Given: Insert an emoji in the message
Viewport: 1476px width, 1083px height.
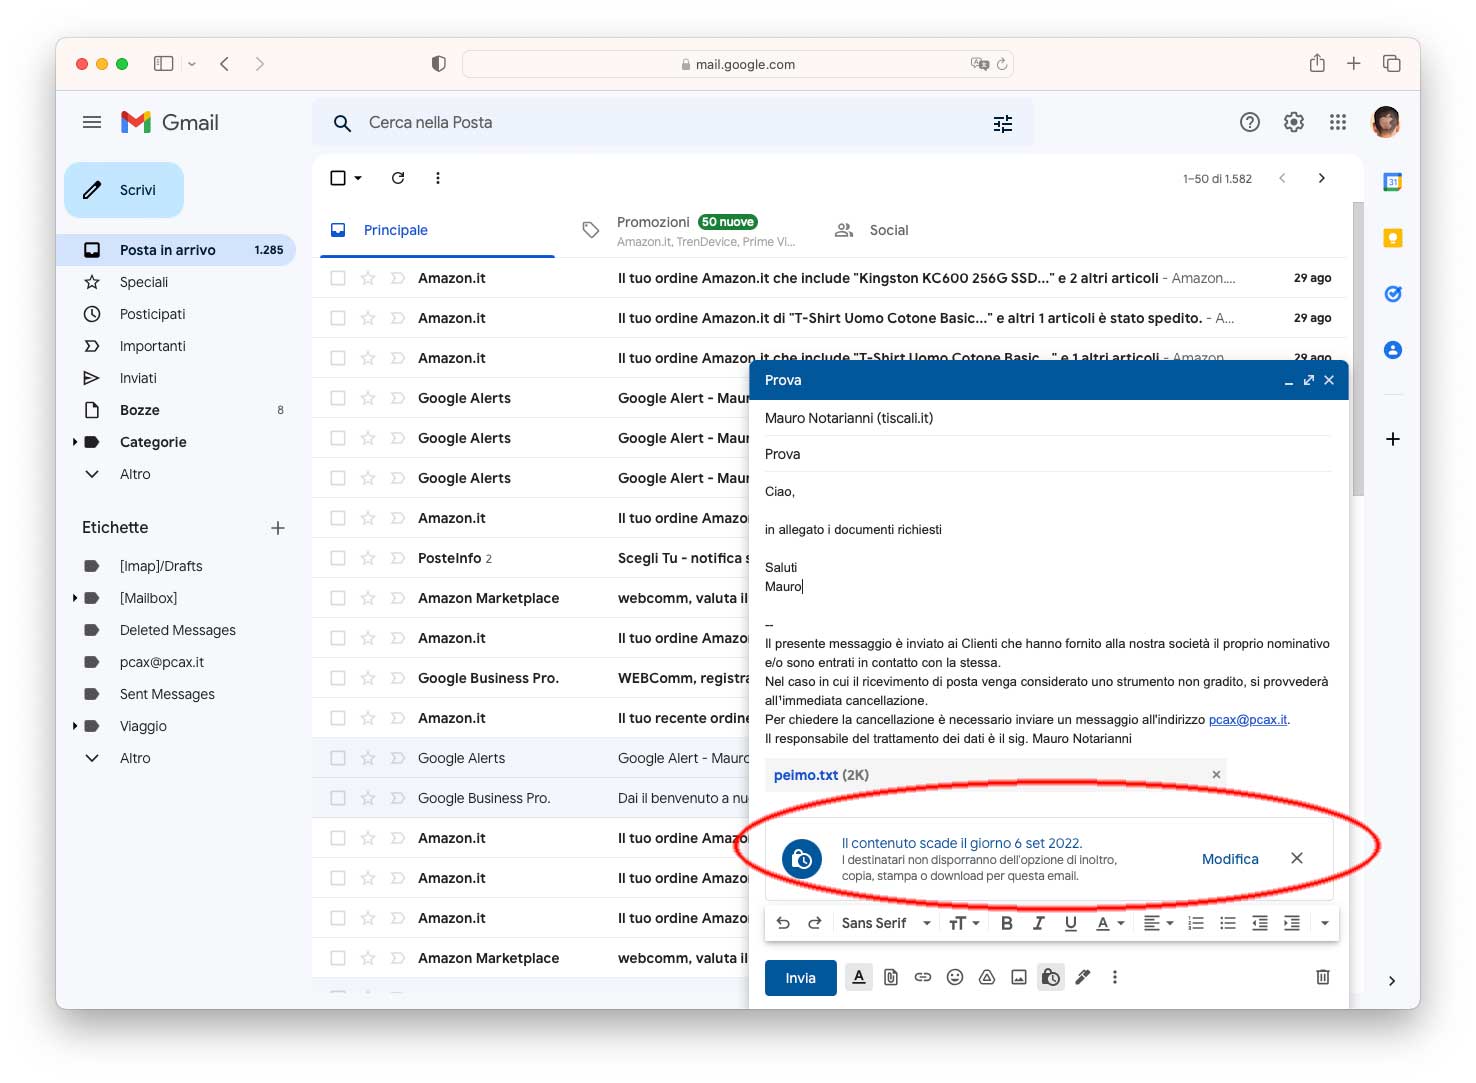Looking at the screenshot, I should click(x=955, y=977).
